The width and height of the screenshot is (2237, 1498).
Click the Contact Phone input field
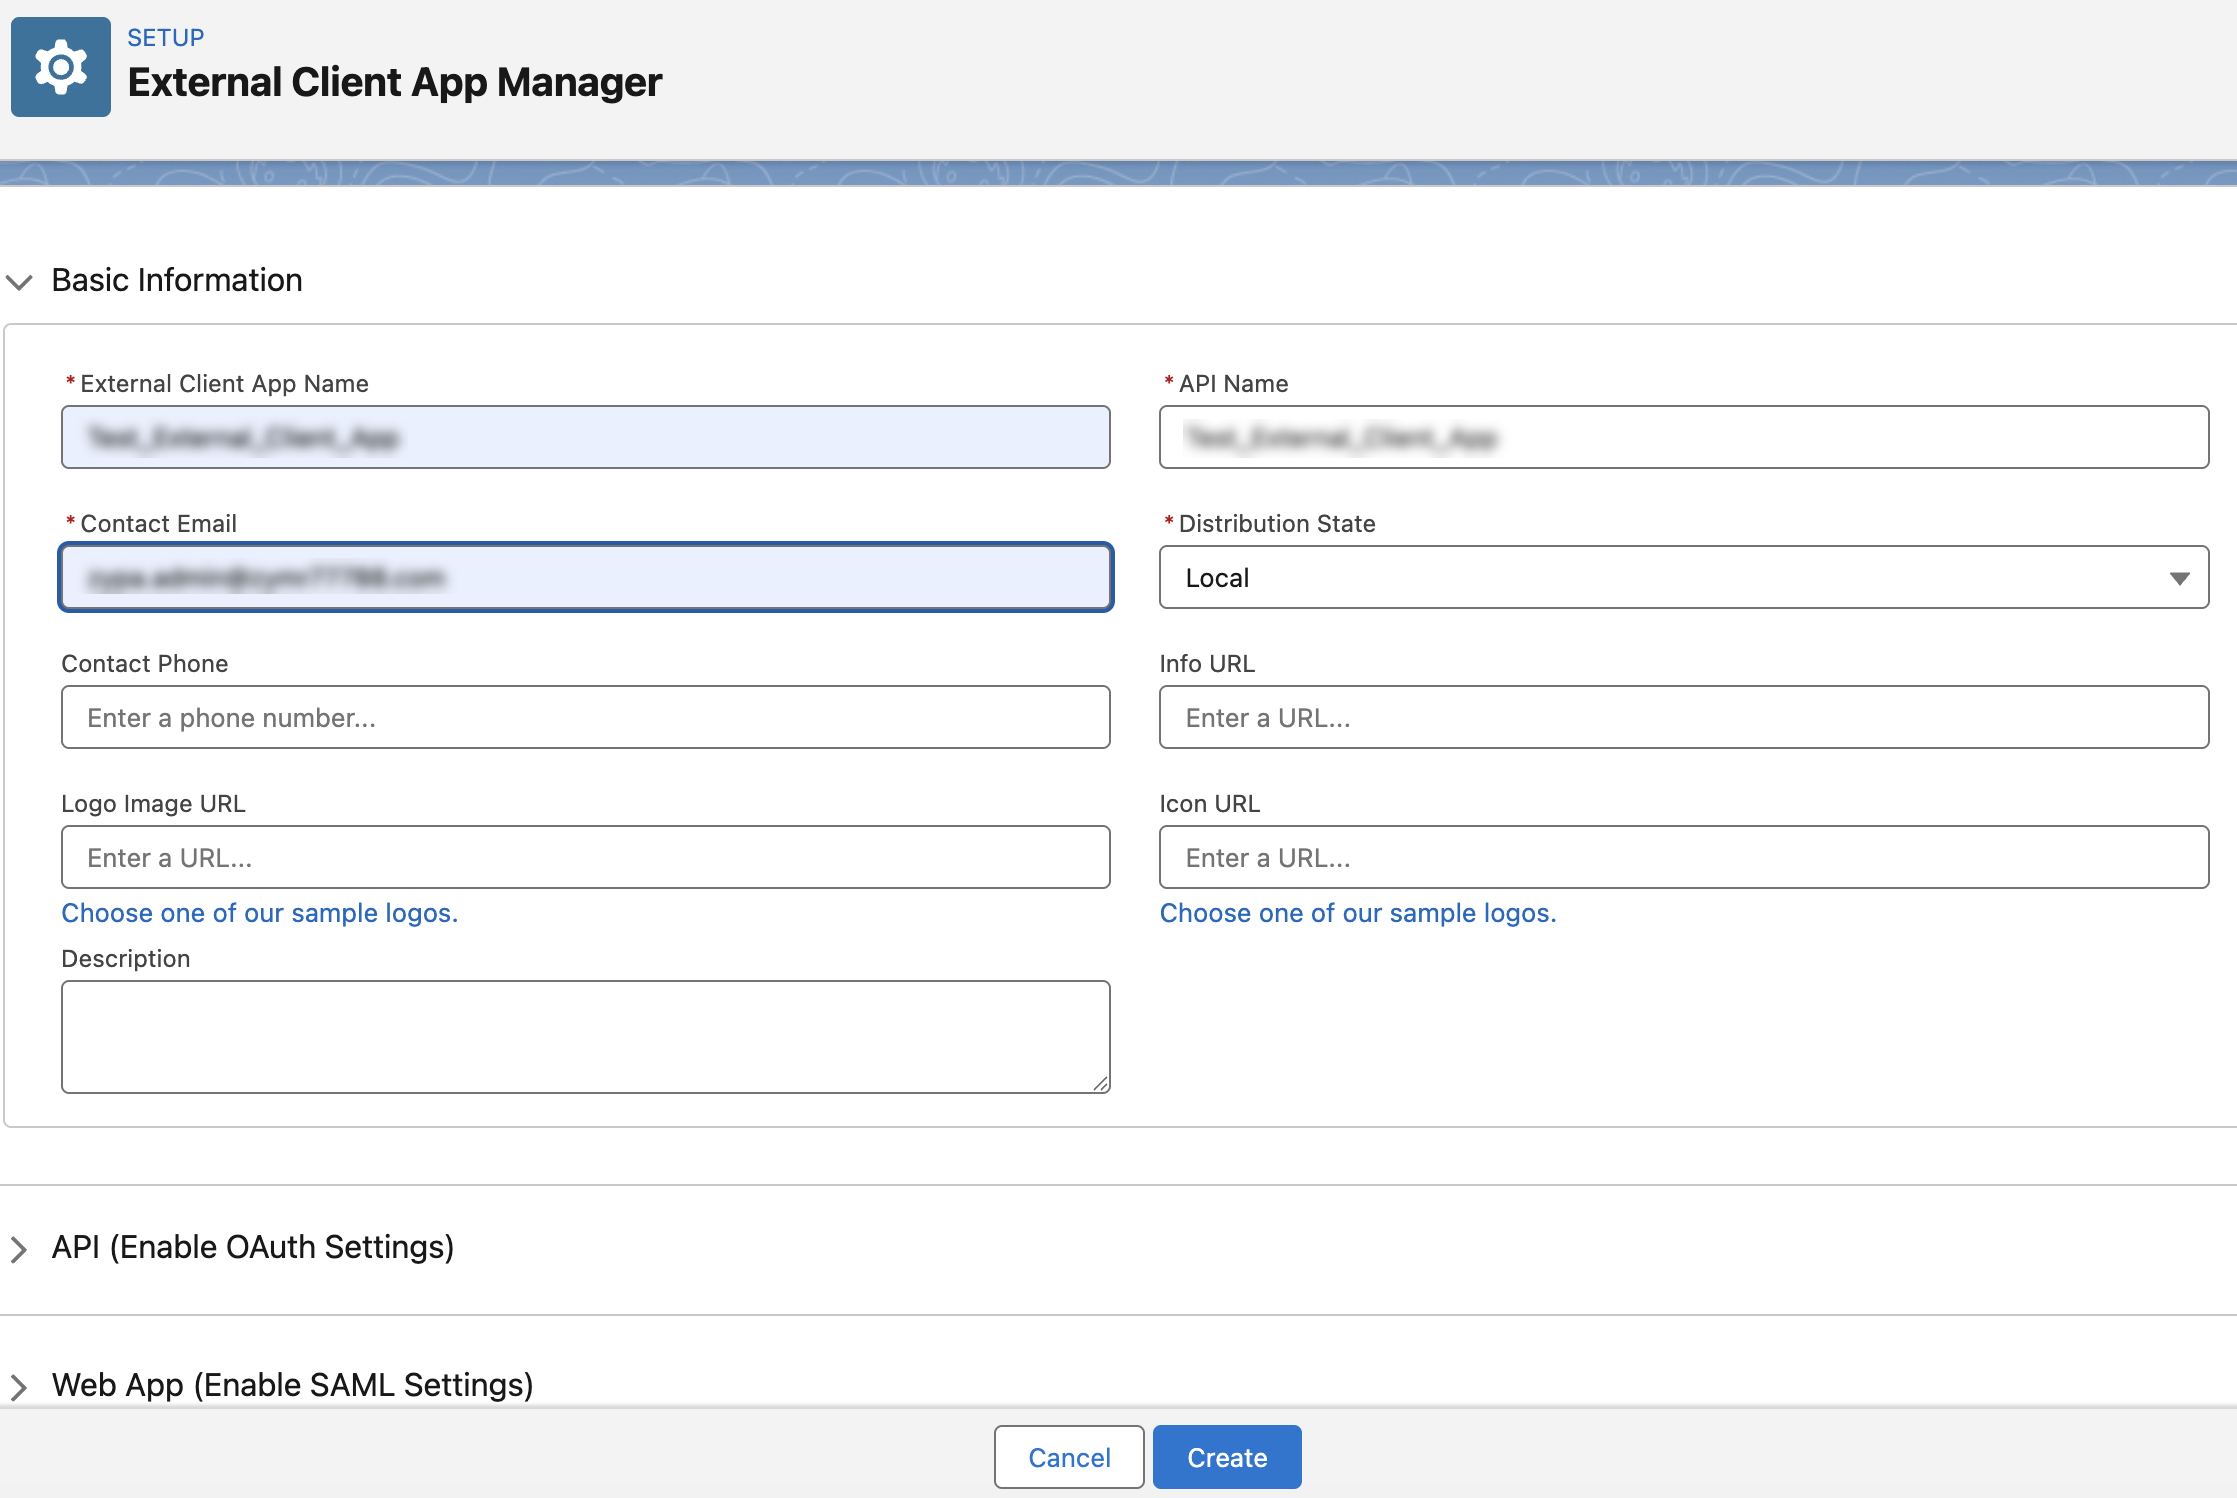(x=586, y=717)
